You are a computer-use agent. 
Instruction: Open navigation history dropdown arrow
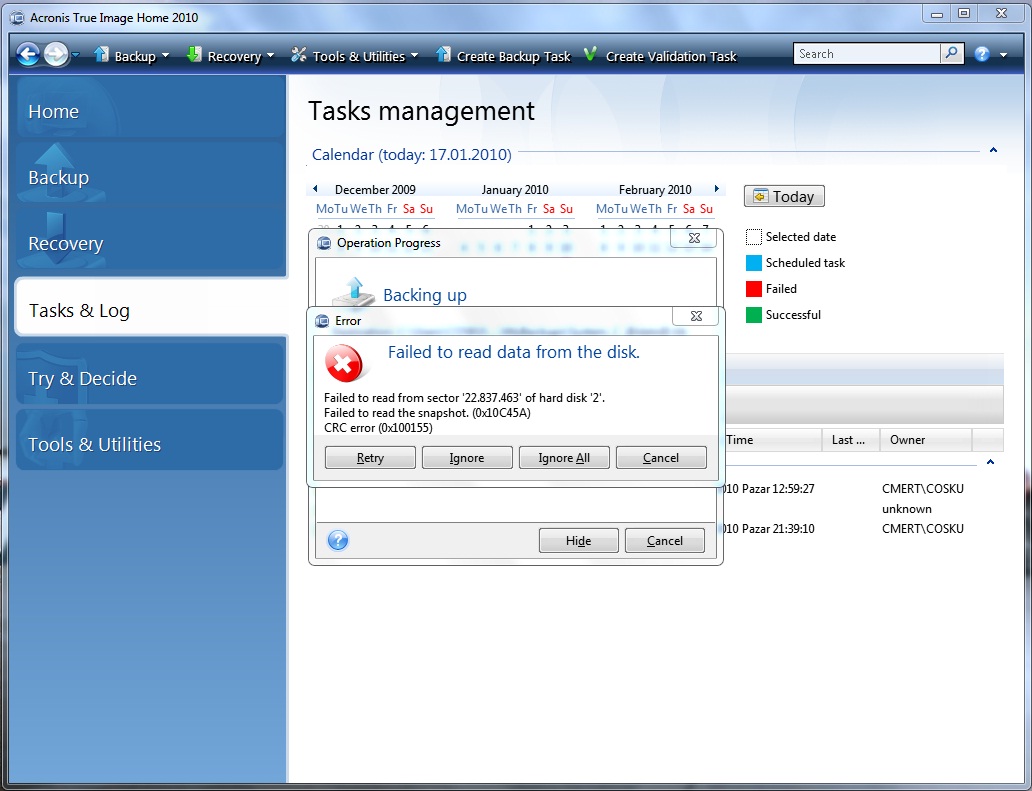pyautogui.click(x=76, y=55)
